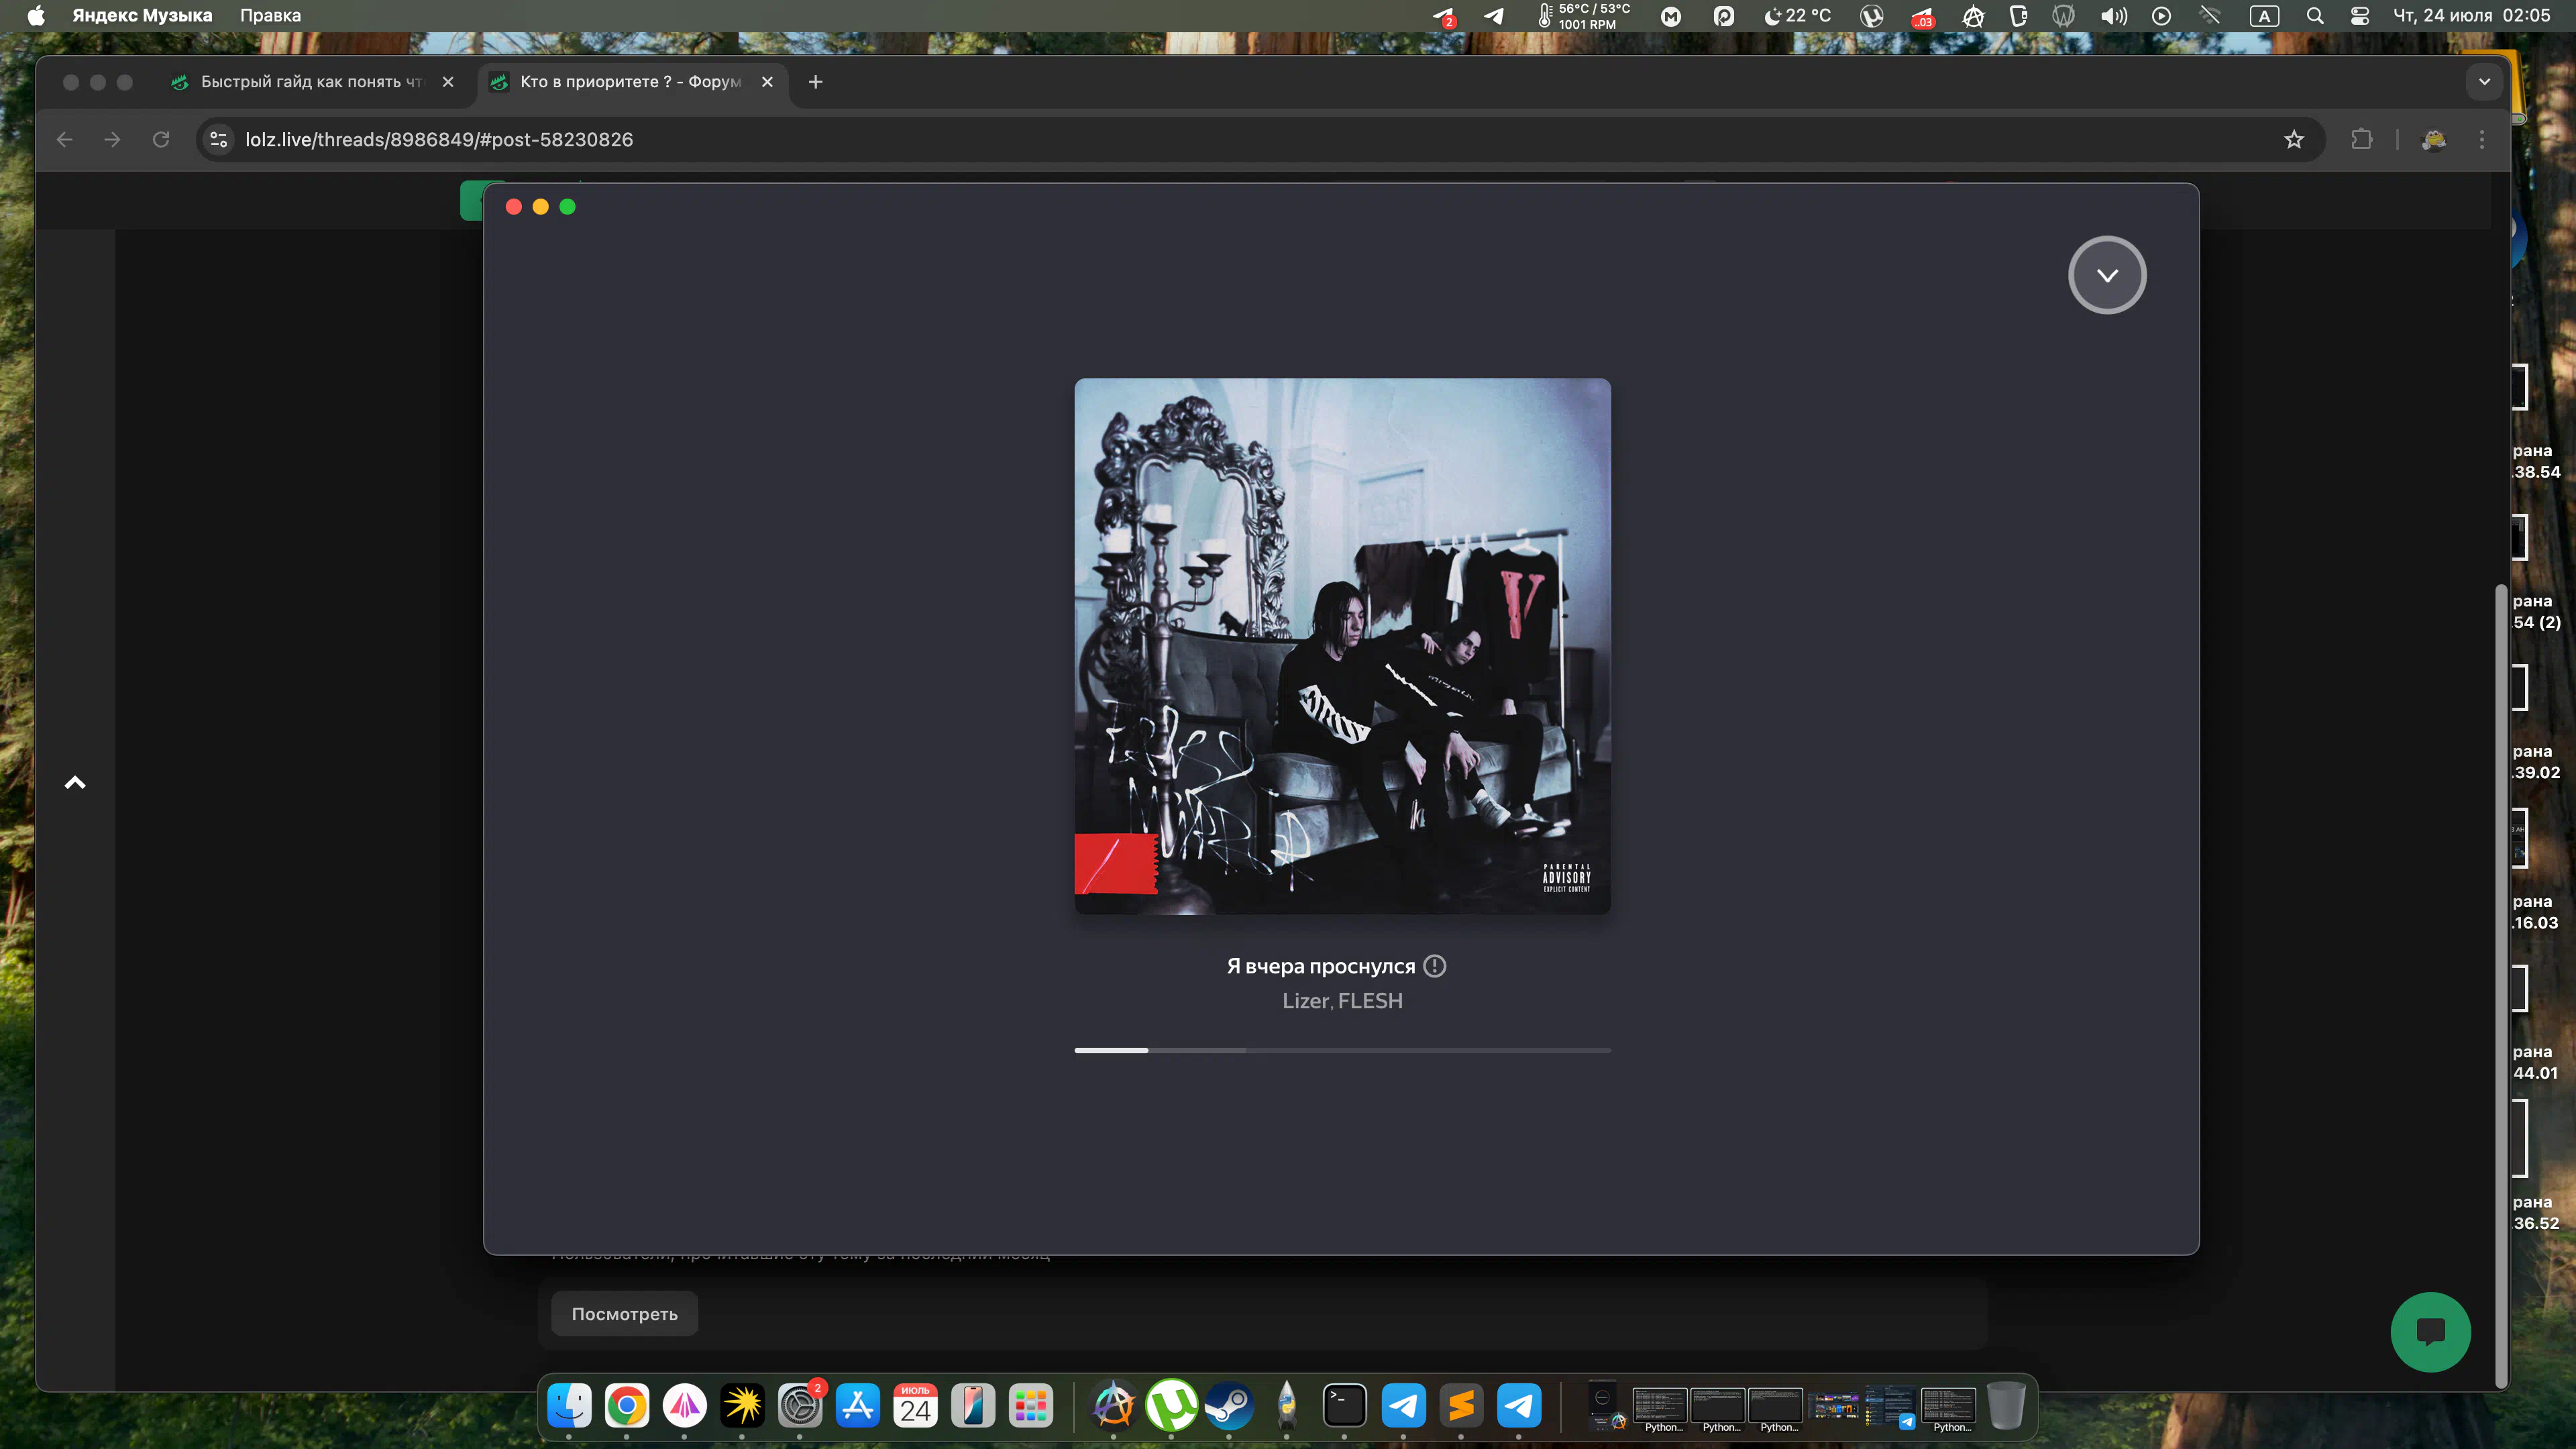Open the iPhone Mirroring app in the Dock
2576x1449 pixels.
pyautogui.click(x=973, y=1406)
